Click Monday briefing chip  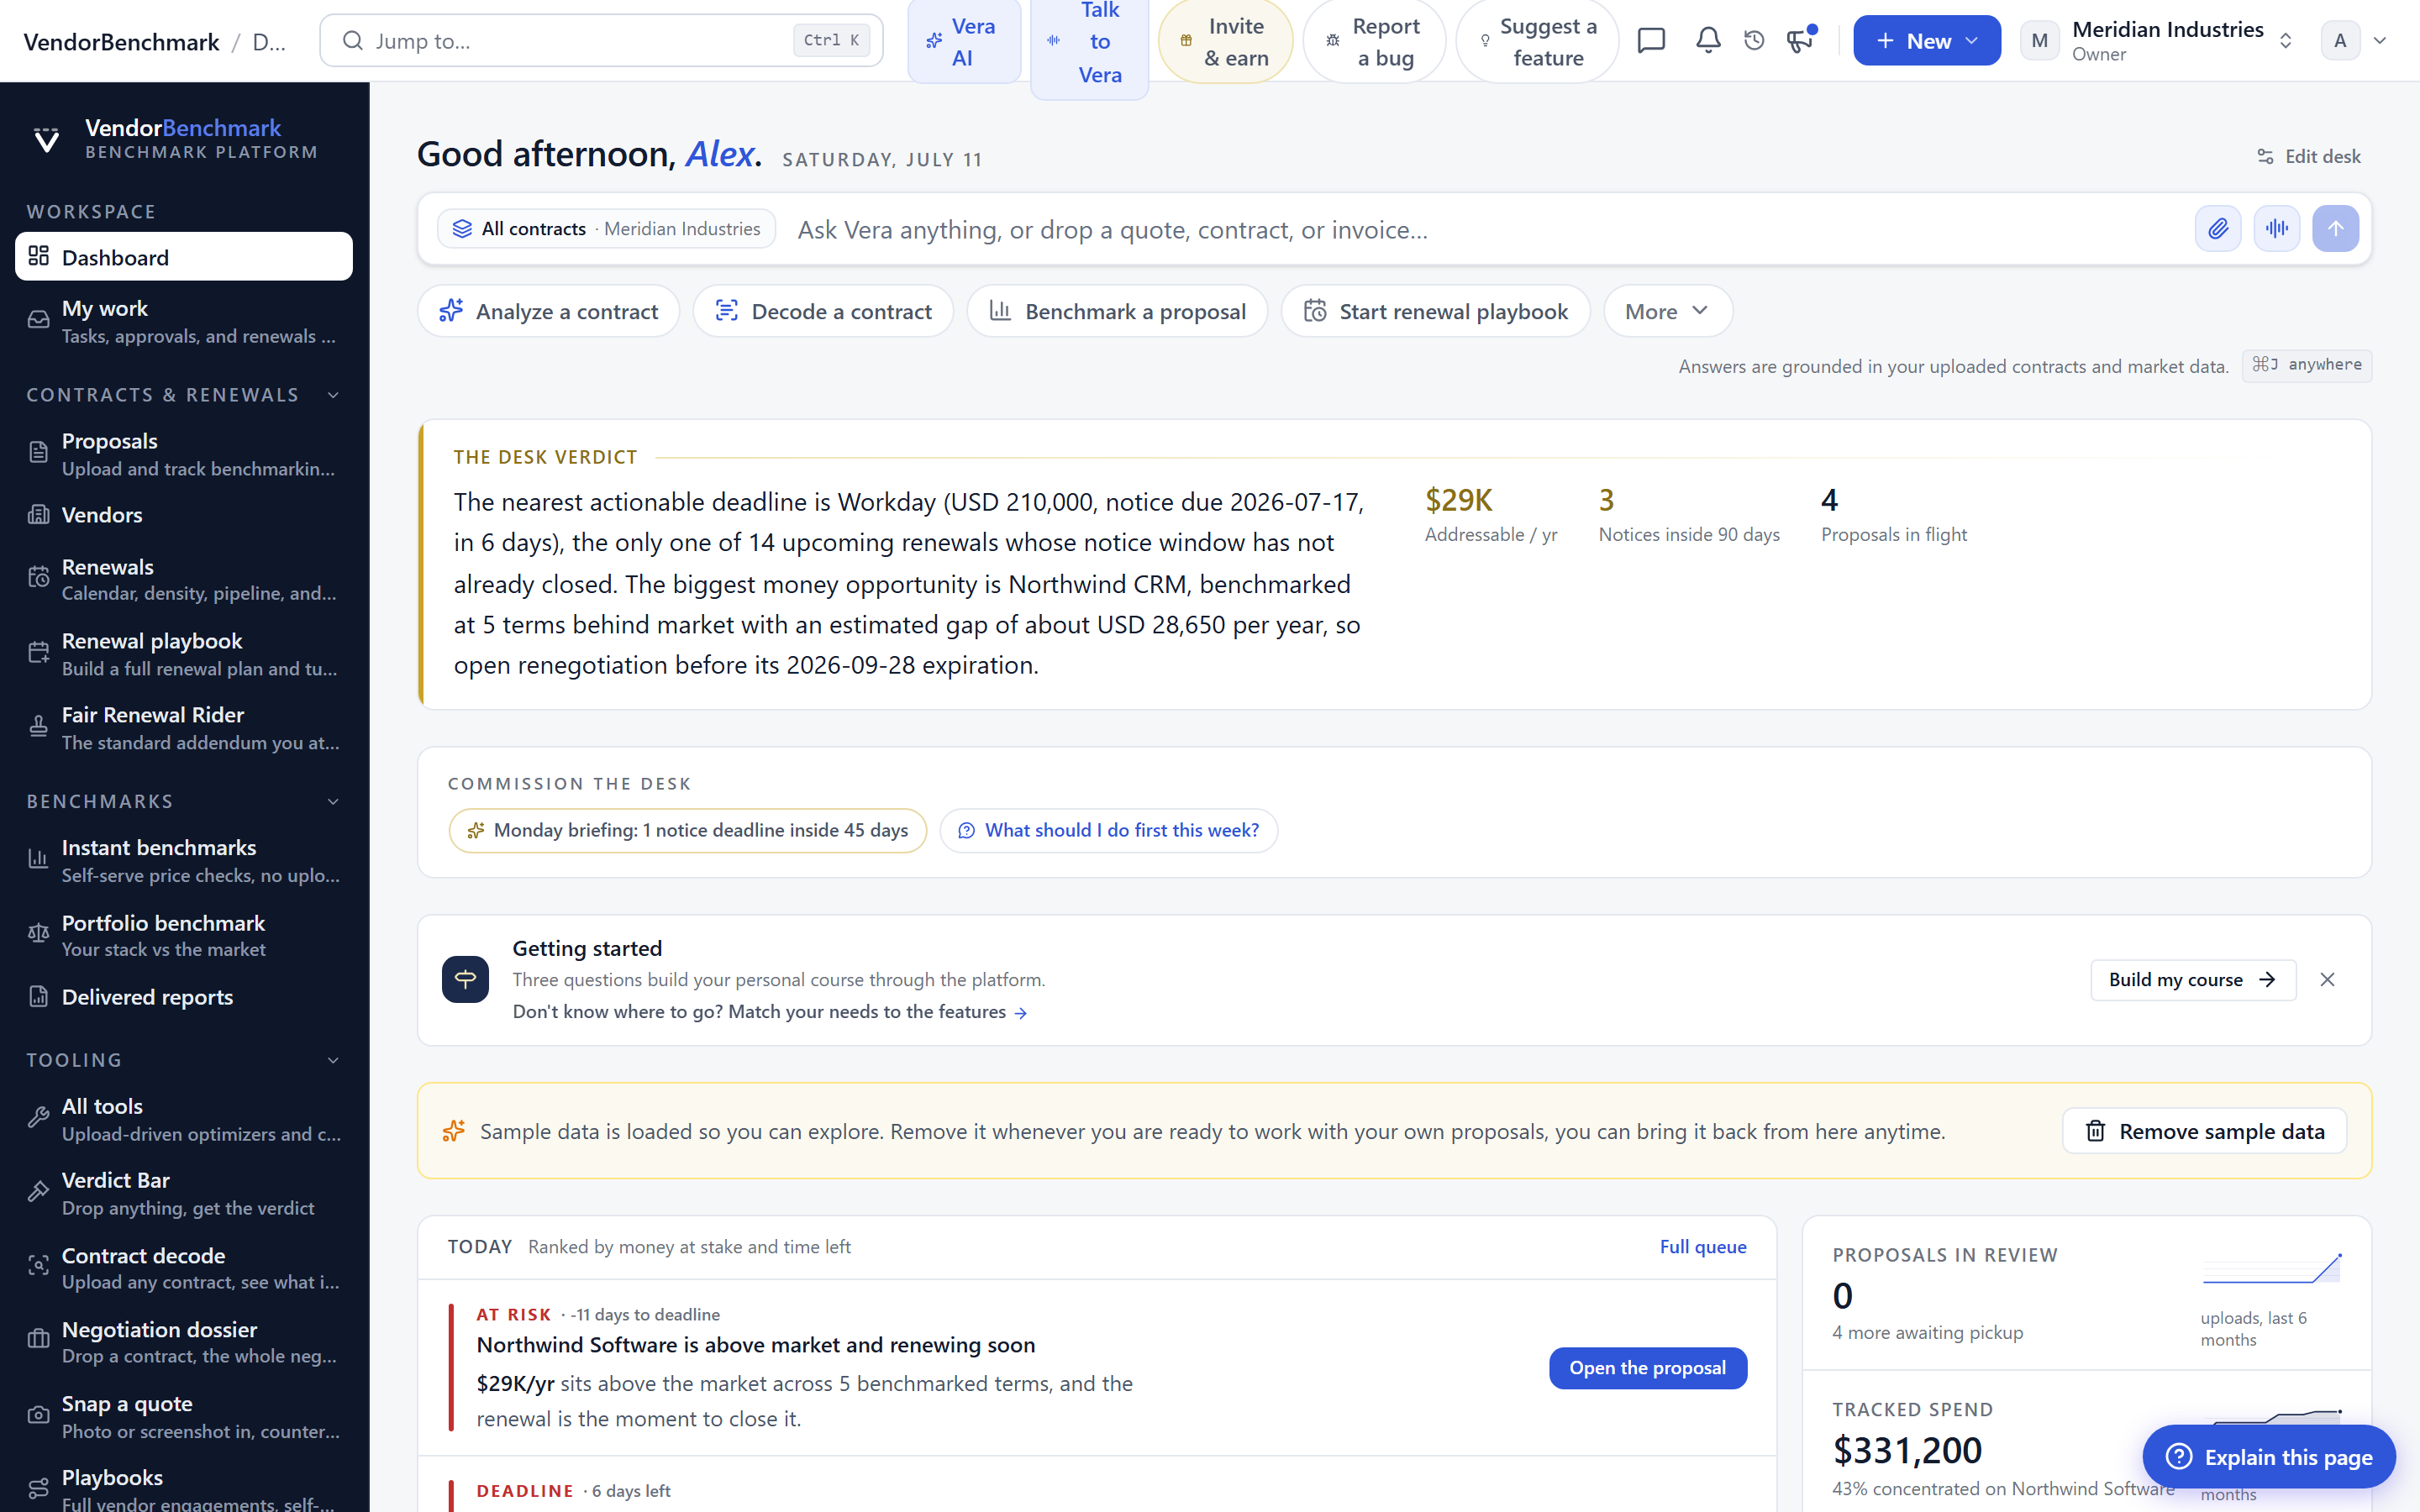(688, 830)
